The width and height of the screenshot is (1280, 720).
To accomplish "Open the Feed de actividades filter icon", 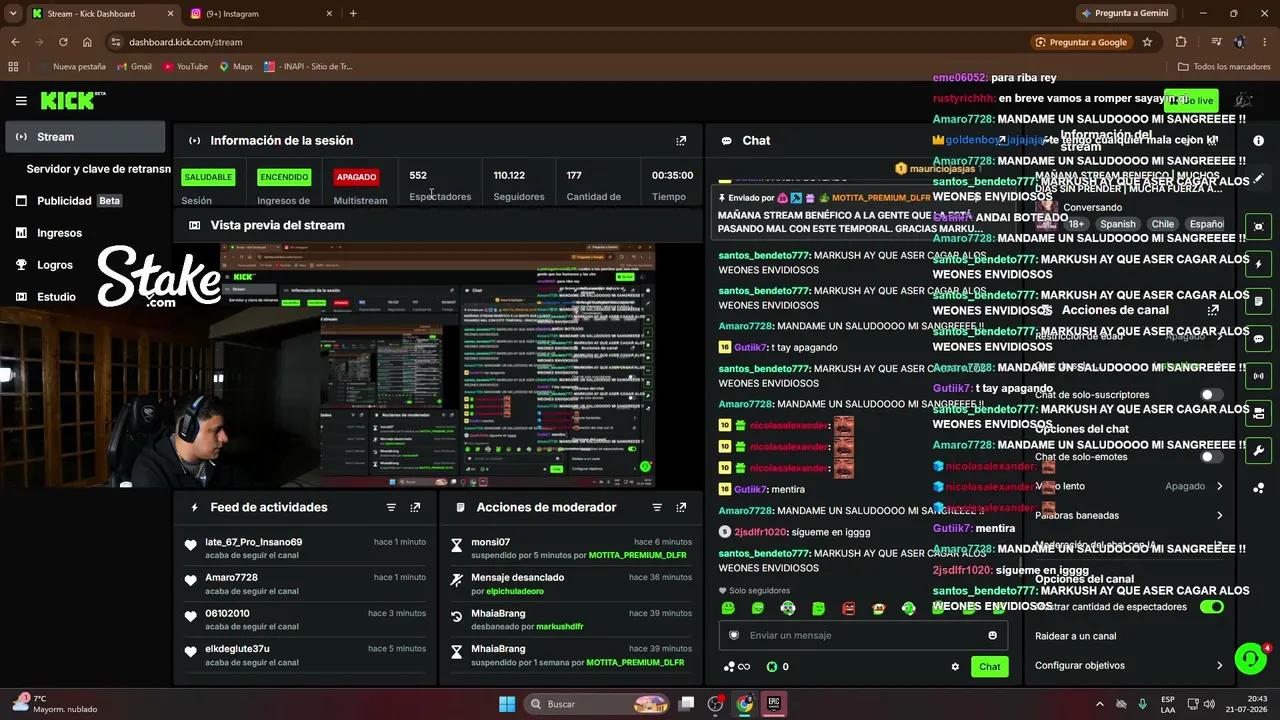I will 391,507.
